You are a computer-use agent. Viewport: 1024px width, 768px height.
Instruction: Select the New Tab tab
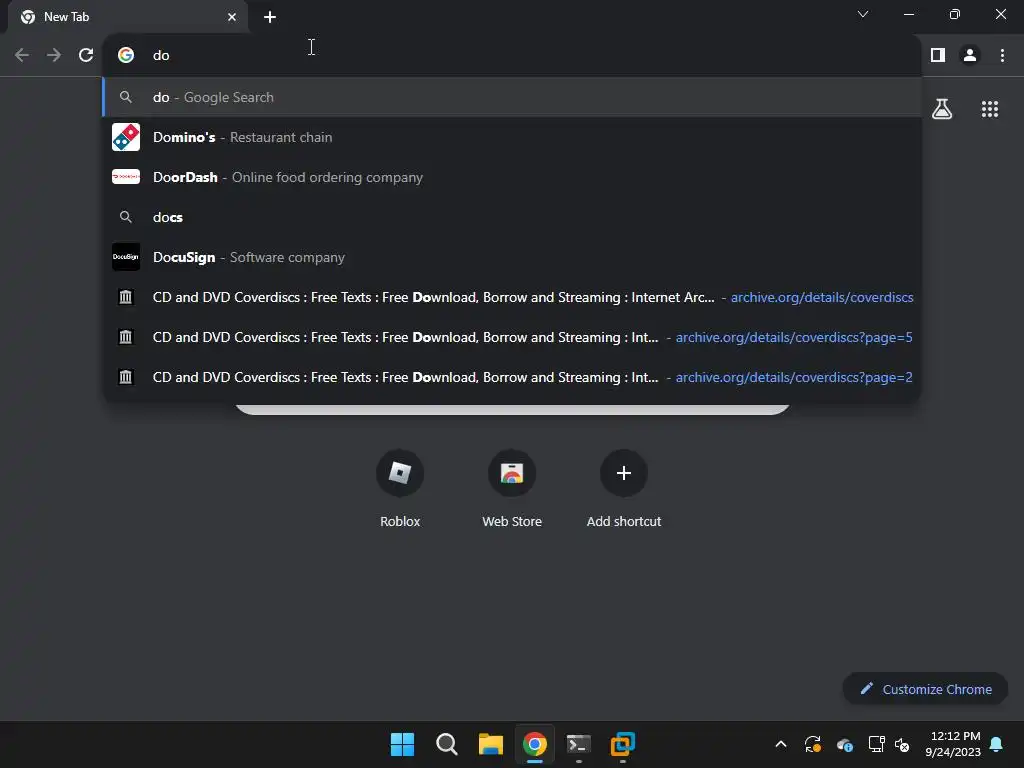127,17
